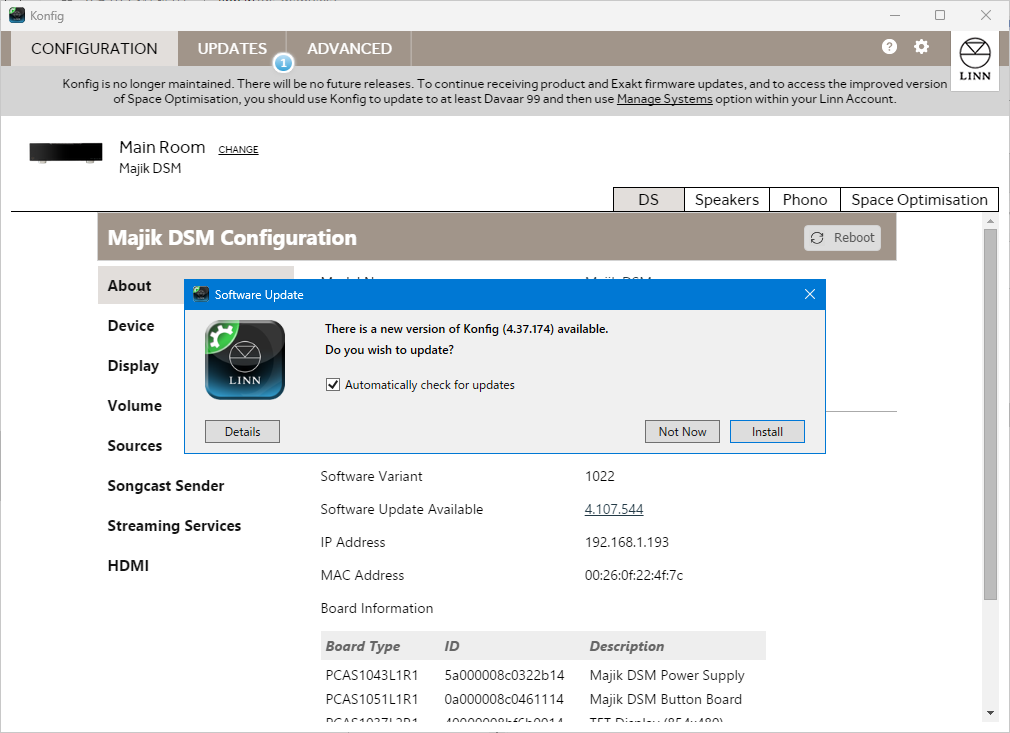Open the Streaming Services section

click(174, 526)
